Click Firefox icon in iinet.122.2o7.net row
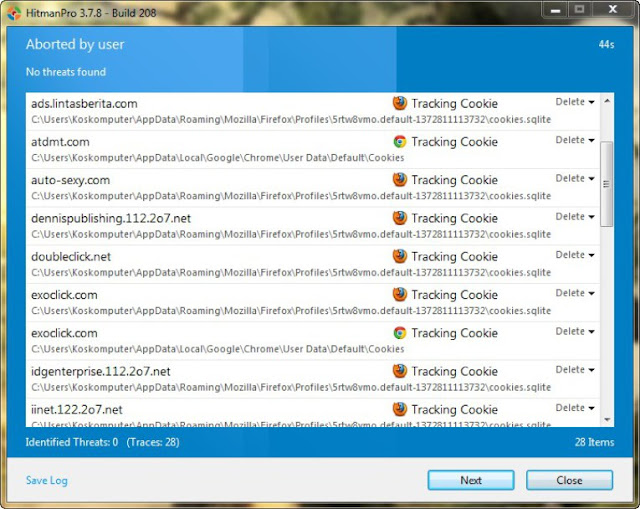 (x=400, y=409)
